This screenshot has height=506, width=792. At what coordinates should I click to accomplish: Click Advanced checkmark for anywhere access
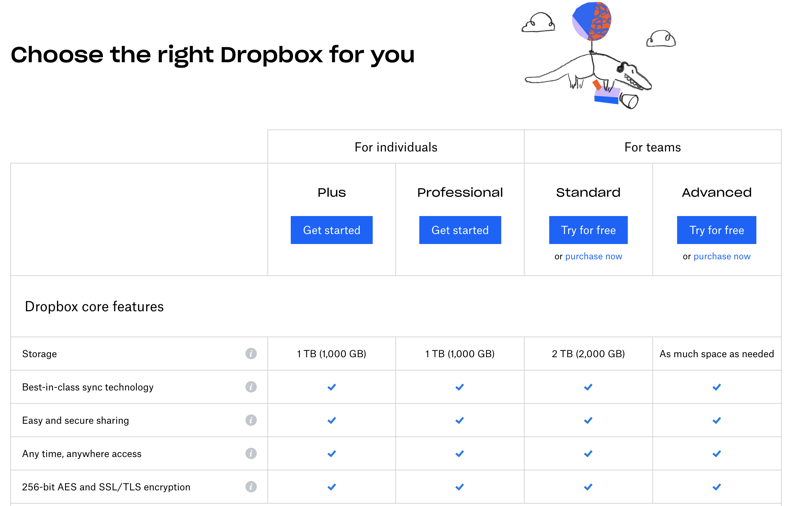point(716,454)
